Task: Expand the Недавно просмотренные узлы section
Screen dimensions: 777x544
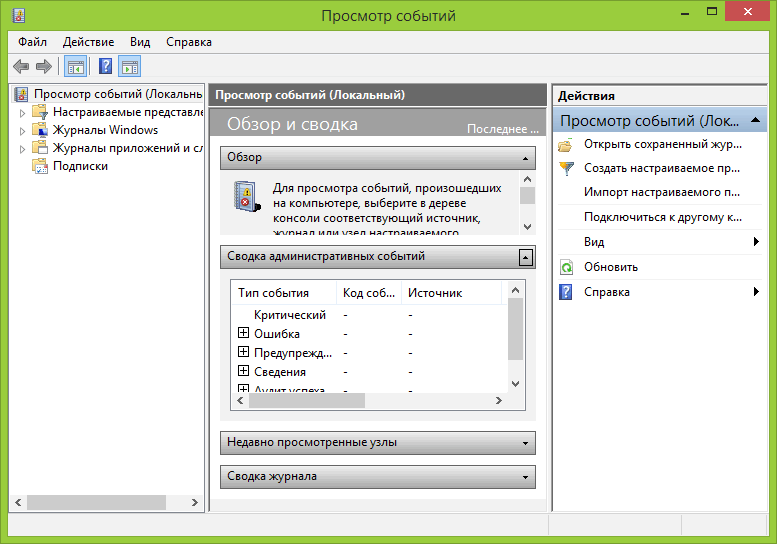Action: coord(525,443)
